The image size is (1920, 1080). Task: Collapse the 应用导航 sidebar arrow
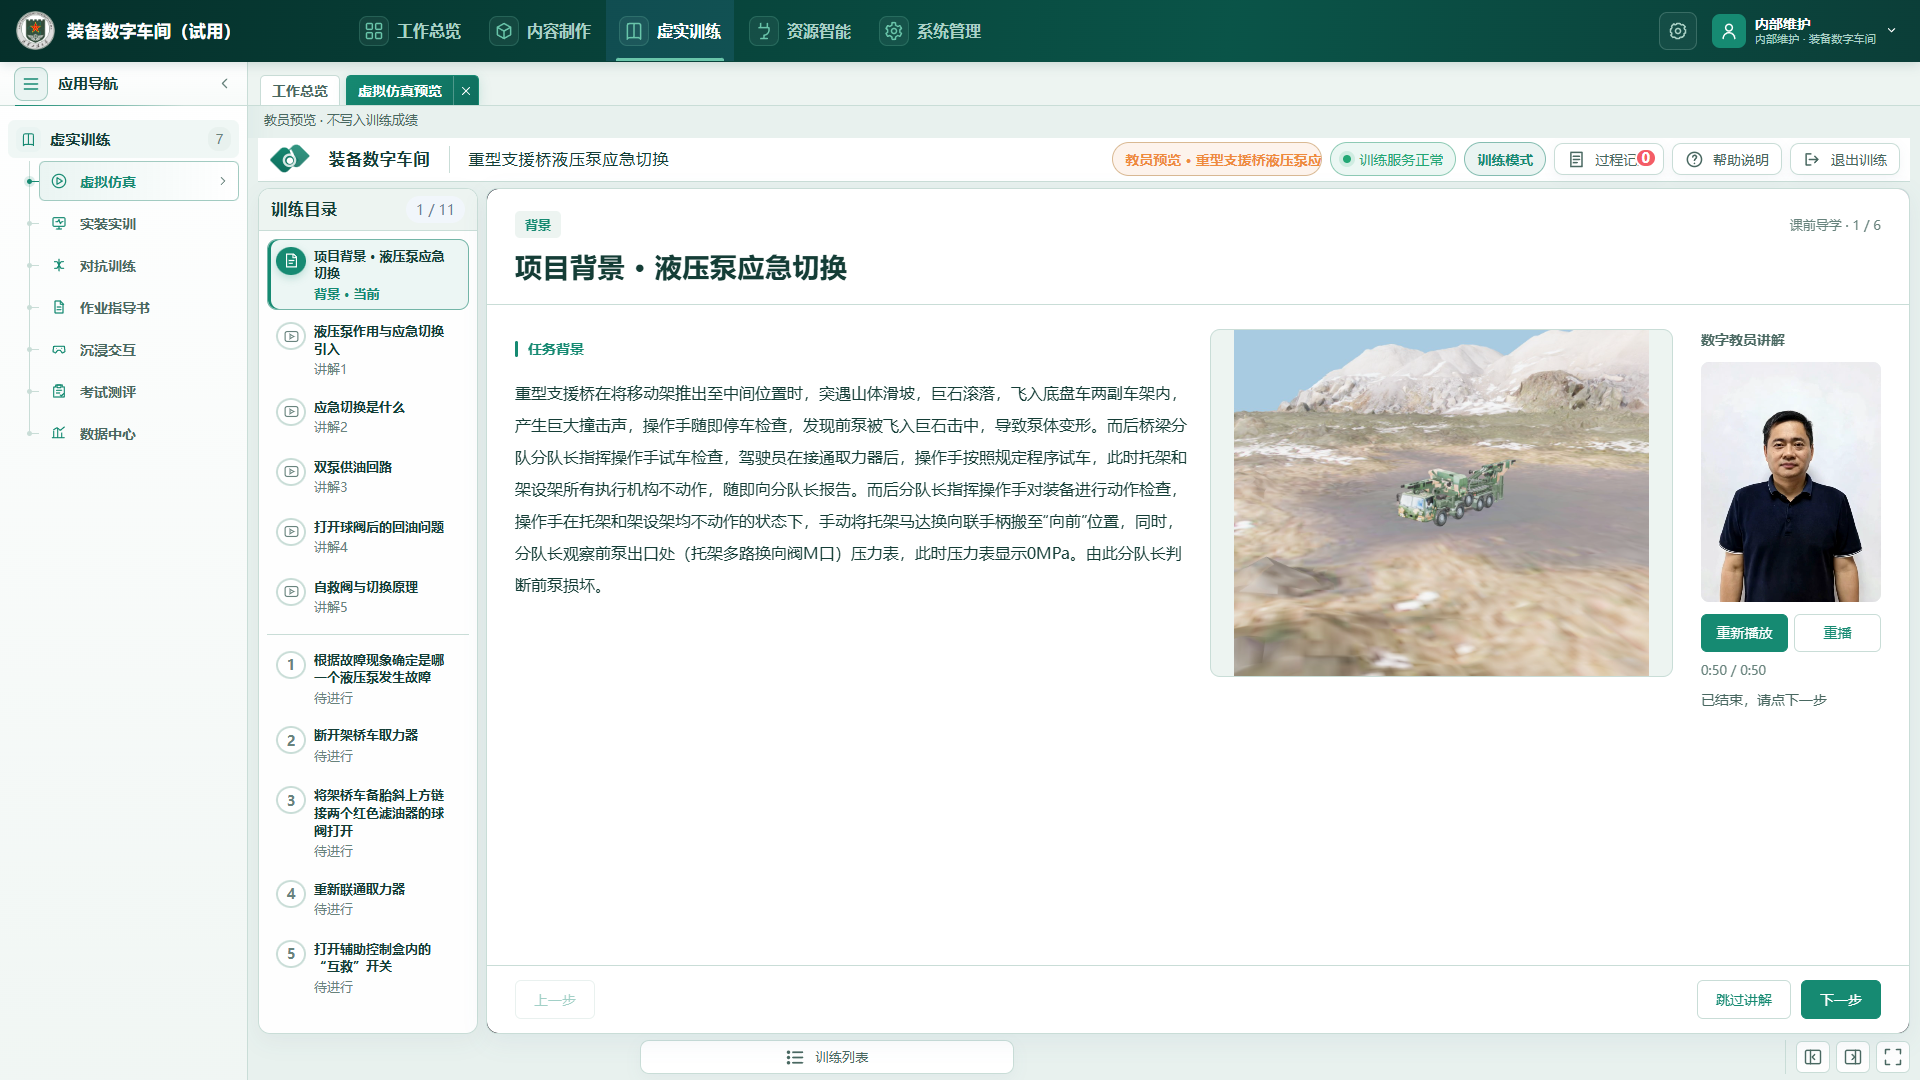tap(225, 84)
